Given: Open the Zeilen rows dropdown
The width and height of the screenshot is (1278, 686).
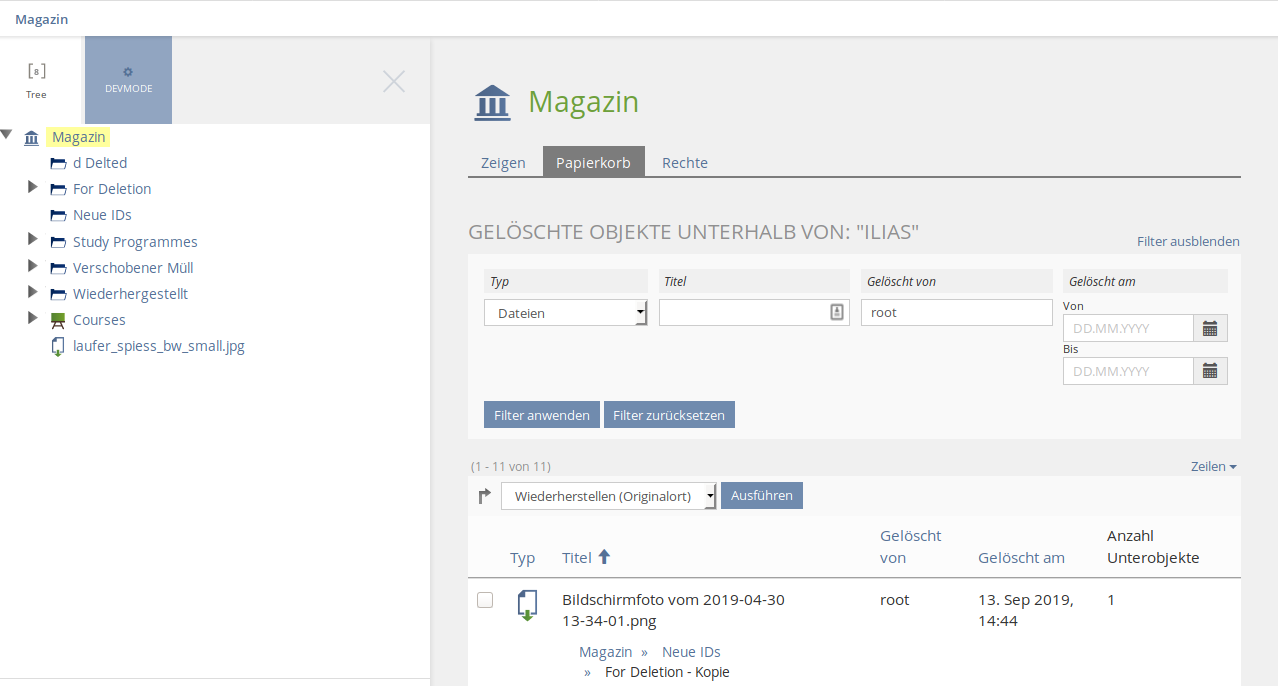Looking at the screenshot, I should point(1213,467).
